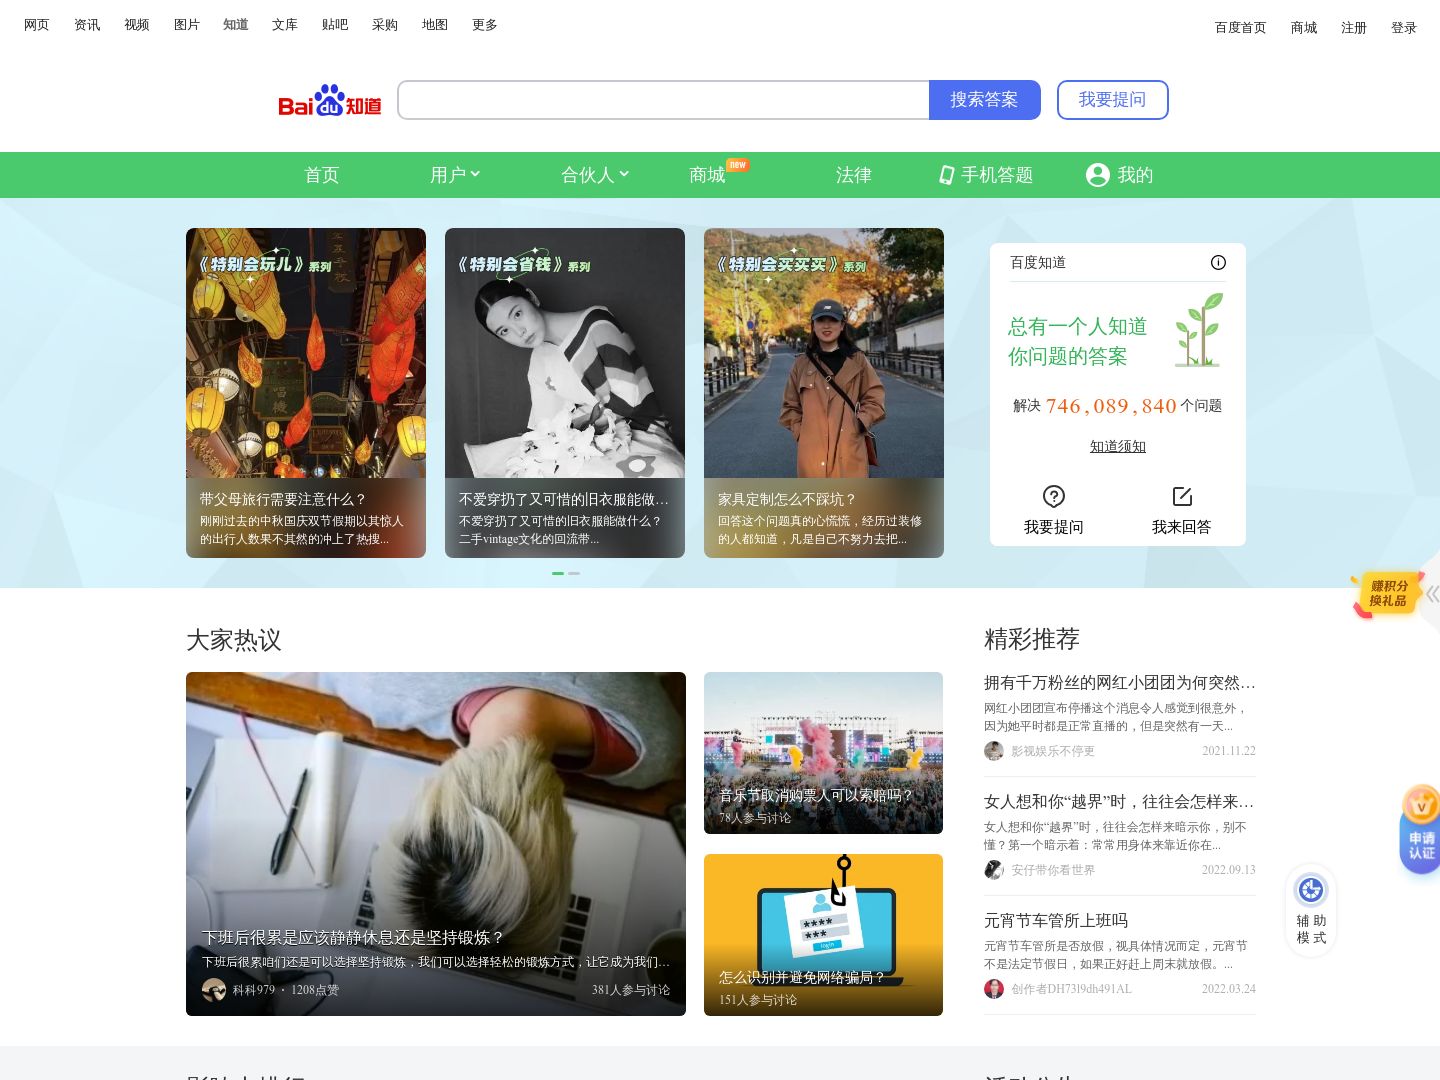
Task: Click 贴吧 in the top navigation
Action: pos(335,25)
